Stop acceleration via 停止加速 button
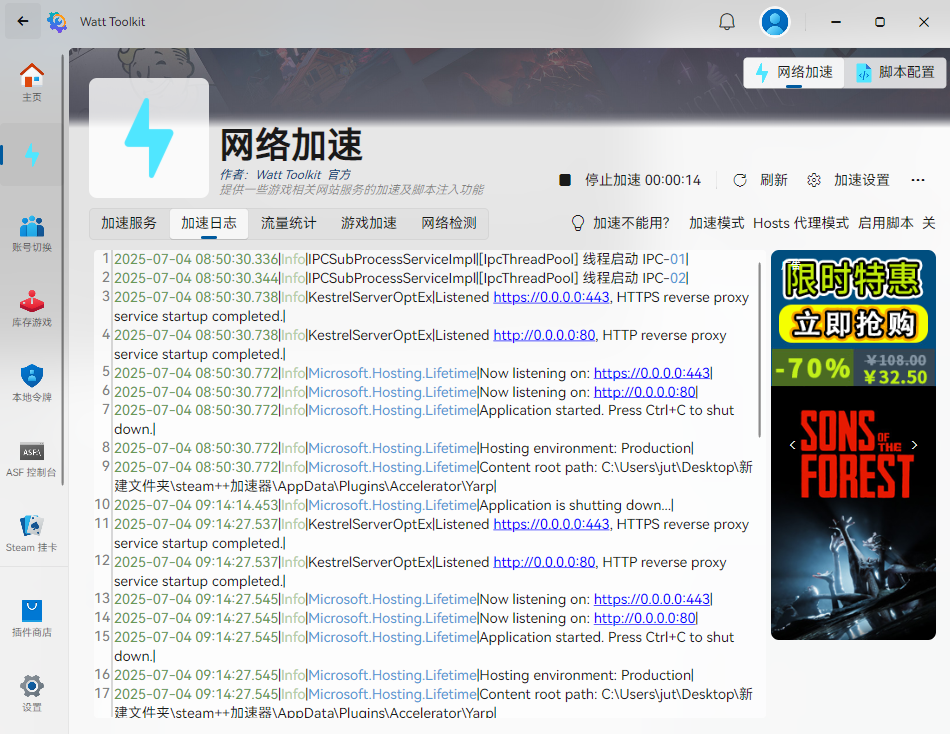Screen dimensions: 950x734 coord(630,180)
